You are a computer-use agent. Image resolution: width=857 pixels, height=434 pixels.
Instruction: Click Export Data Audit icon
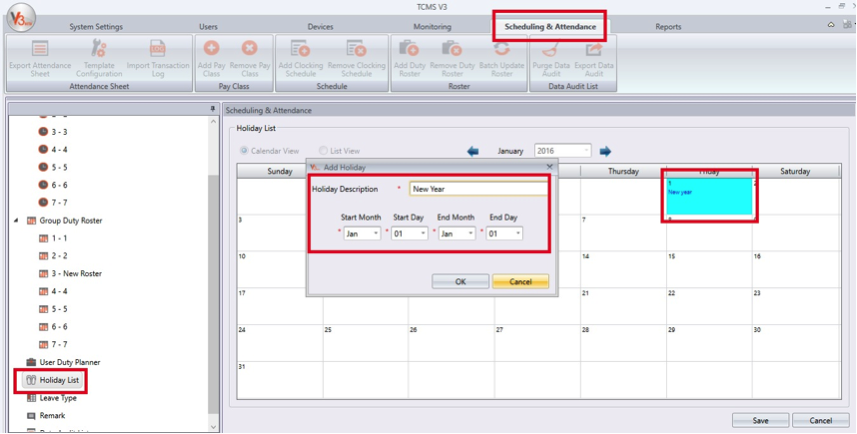[x=594, y=49]
